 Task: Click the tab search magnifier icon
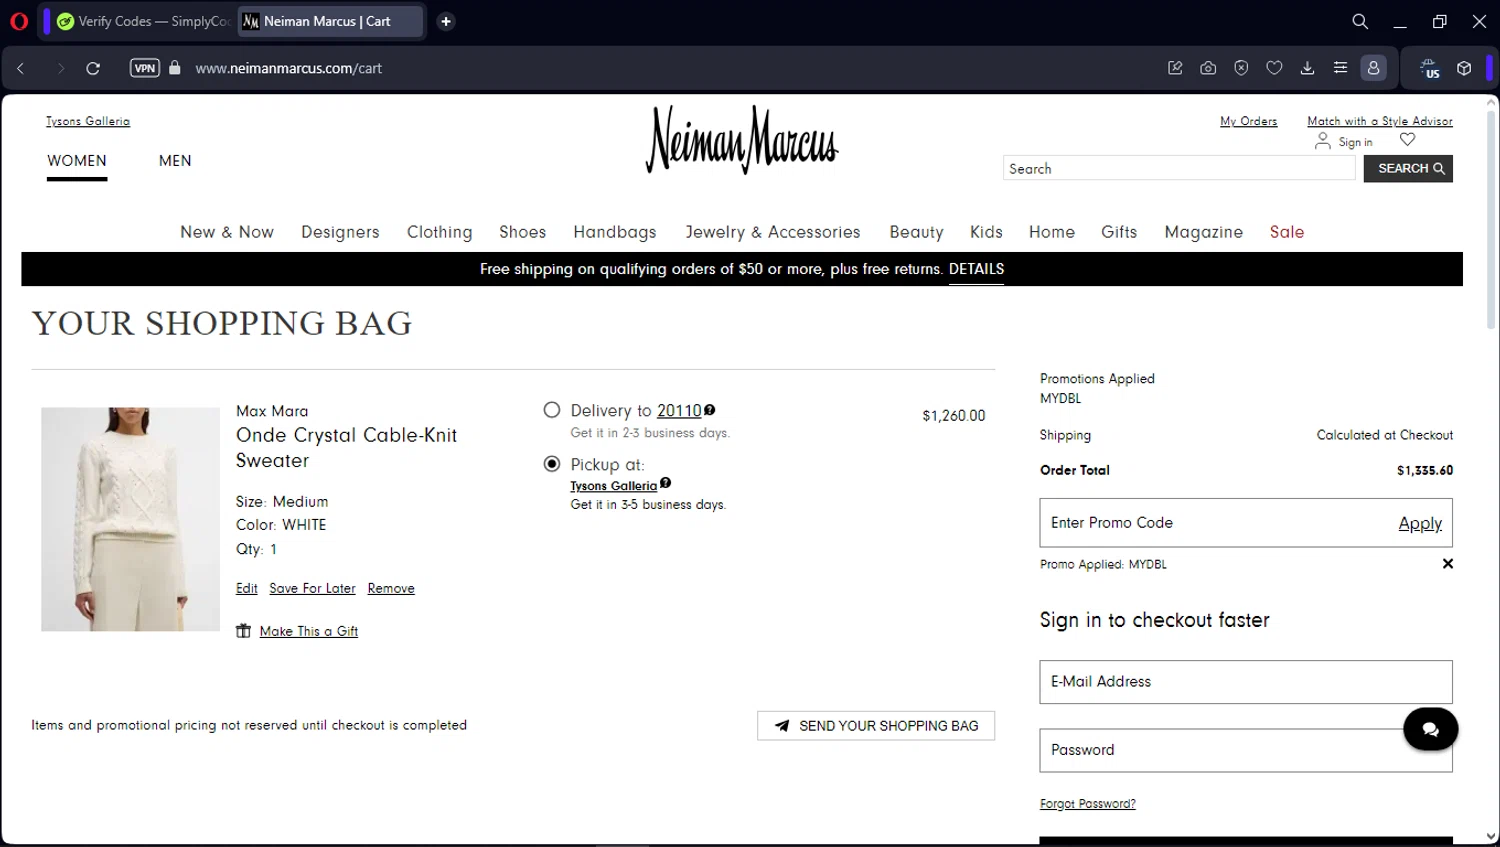click(1360, 21)
